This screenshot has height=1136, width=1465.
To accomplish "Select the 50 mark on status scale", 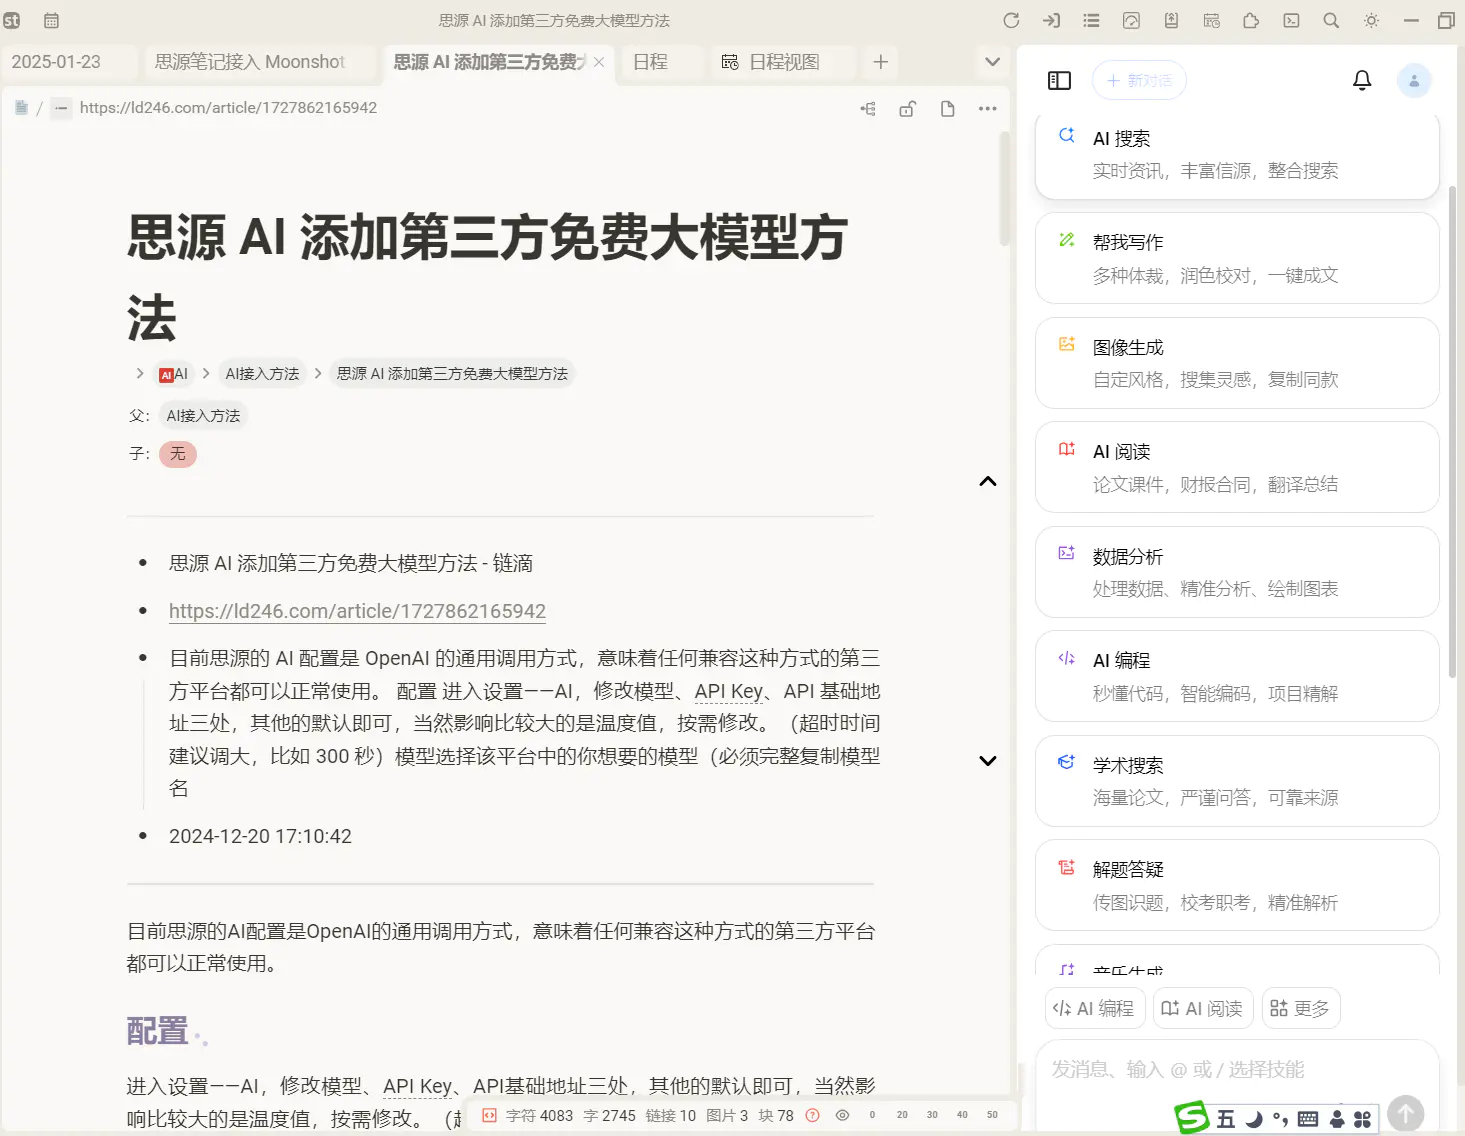I will click(x=992, y=1115).
